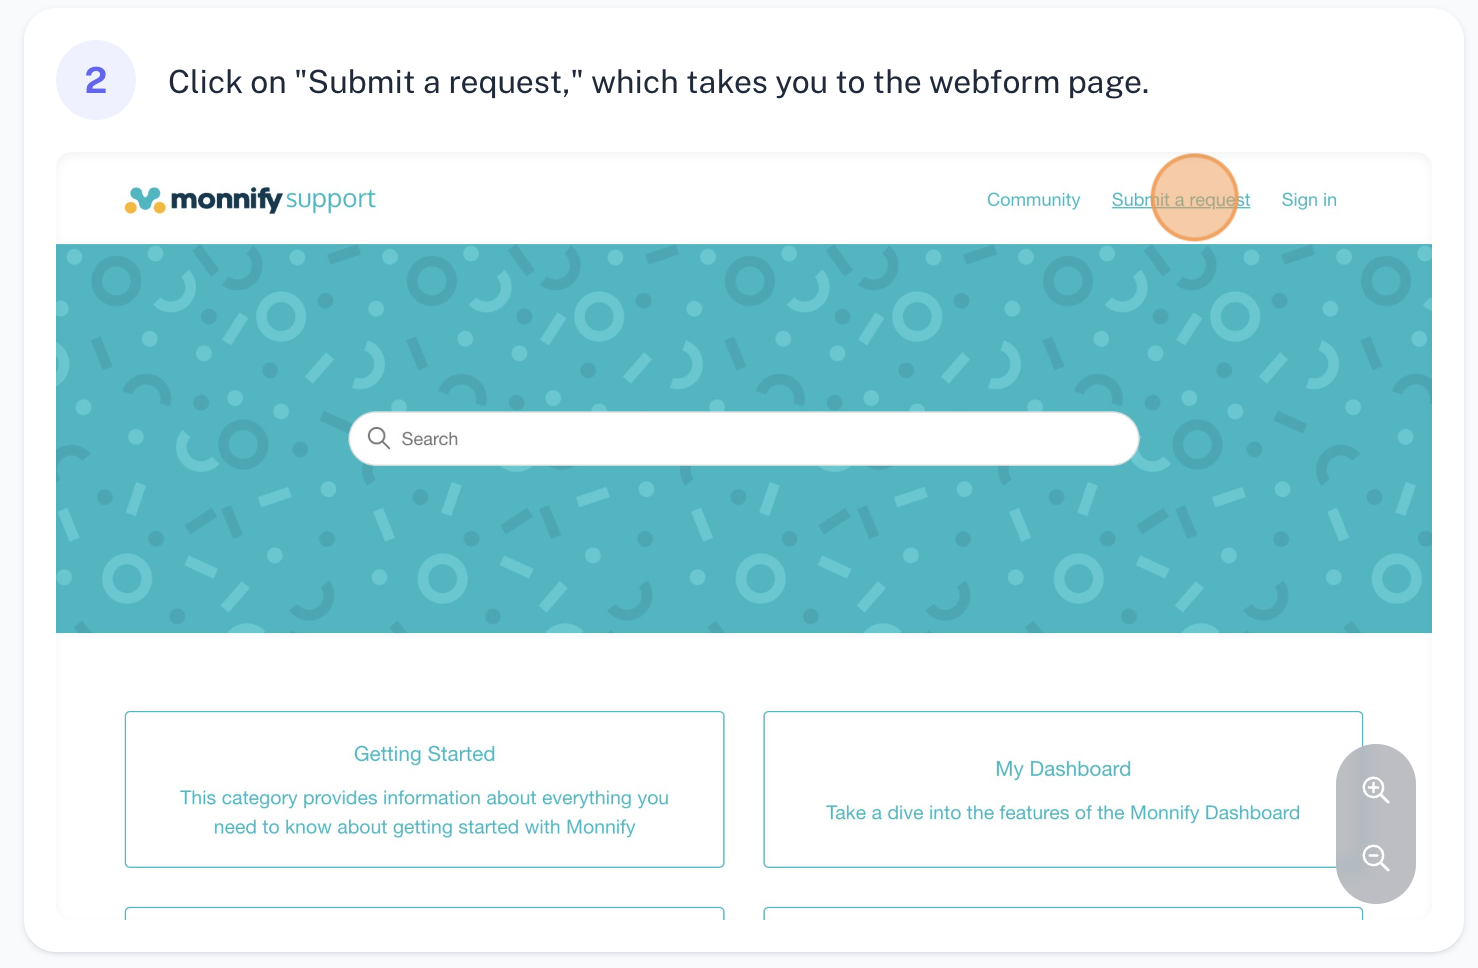Screen dimensions: 1478x968
Task: Select the partially visible bottom-right category card
Action: click(1062, 913)
